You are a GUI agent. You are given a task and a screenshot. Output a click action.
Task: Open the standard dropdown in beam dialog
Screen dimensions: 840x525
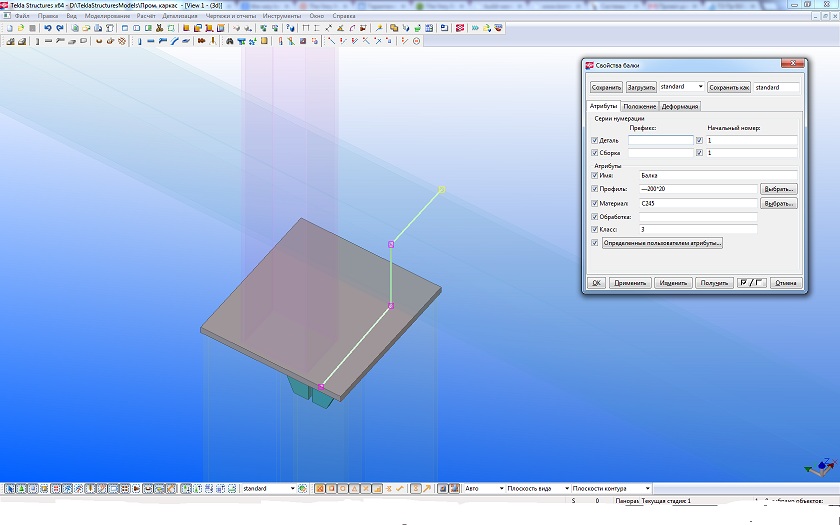(700, 87)
